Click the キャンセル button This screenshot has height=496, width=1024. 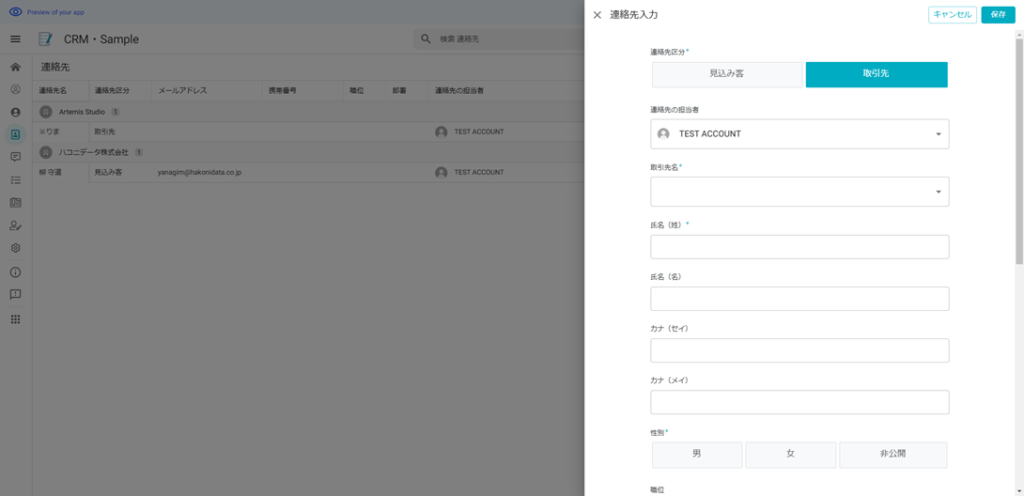(x=952, y=15)
